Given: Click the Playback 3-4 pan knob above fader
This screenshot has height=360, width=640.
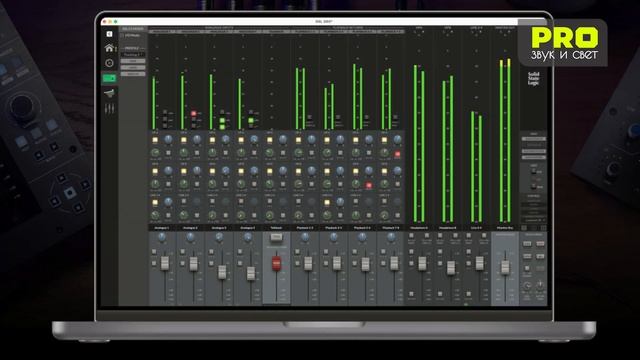Looking at the screenshot, I should click(333, 237).
